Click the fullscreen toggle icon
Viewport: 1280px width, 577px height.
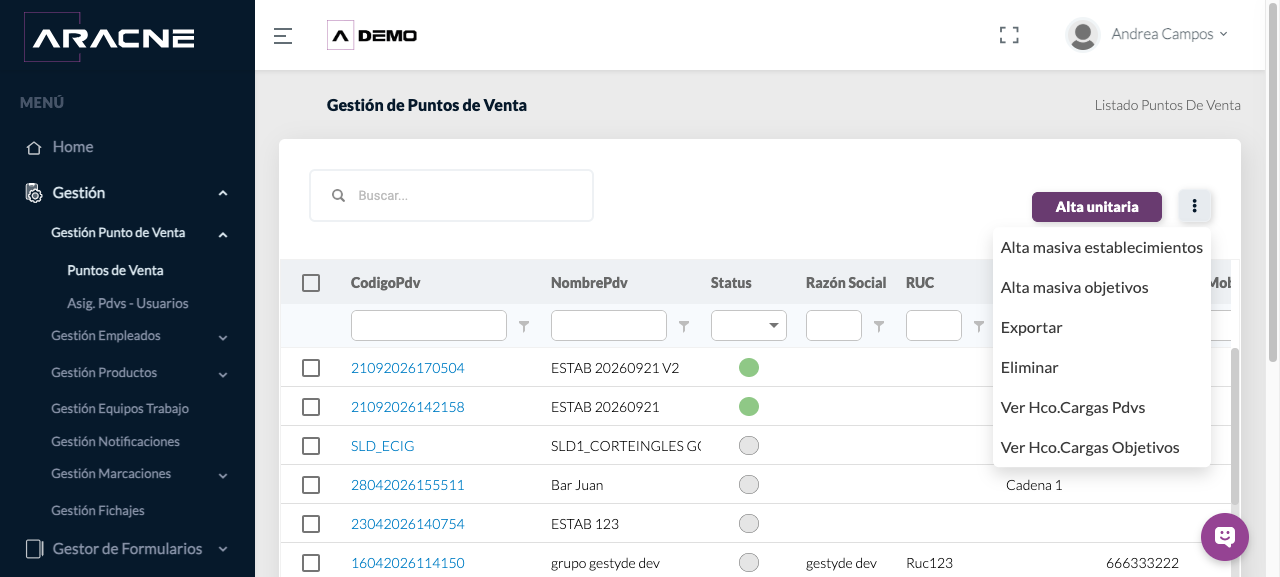point(1009,35)
